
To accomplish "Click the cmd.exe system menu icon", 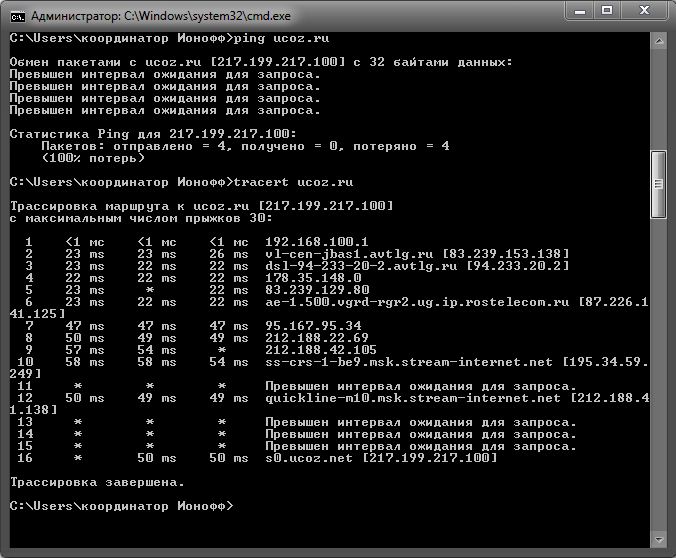I will [17, 16].
